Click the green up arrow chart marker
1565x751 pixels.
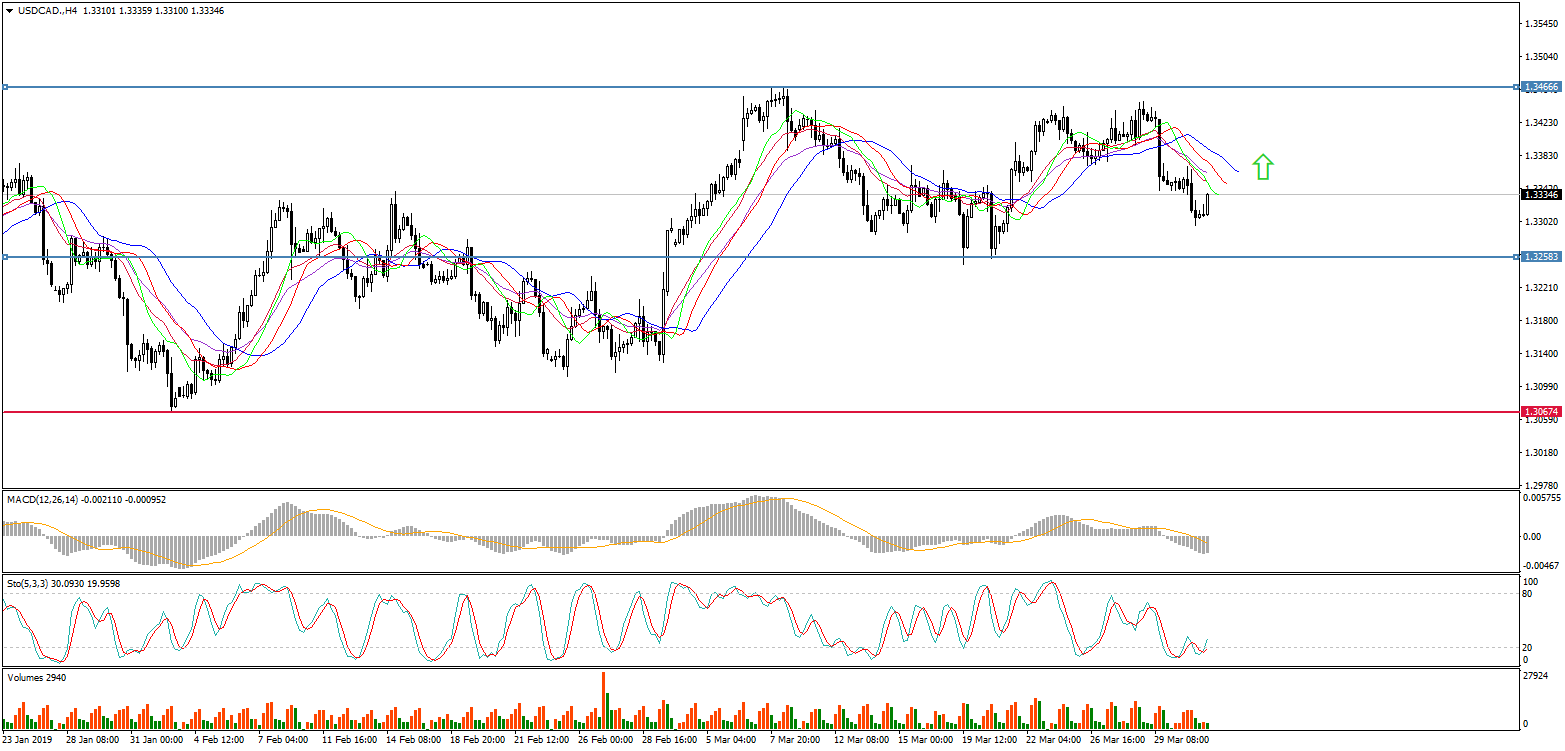1263,167
